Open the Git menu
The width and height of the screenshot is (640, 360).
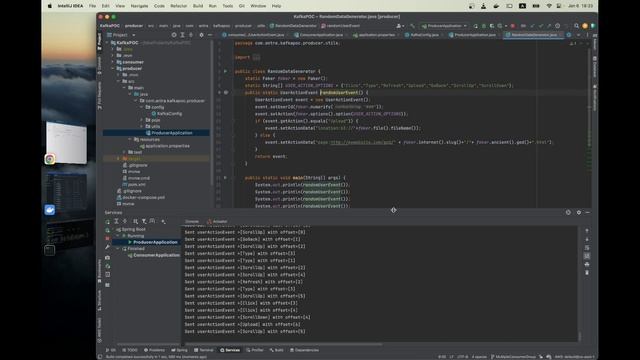[242, 6]
